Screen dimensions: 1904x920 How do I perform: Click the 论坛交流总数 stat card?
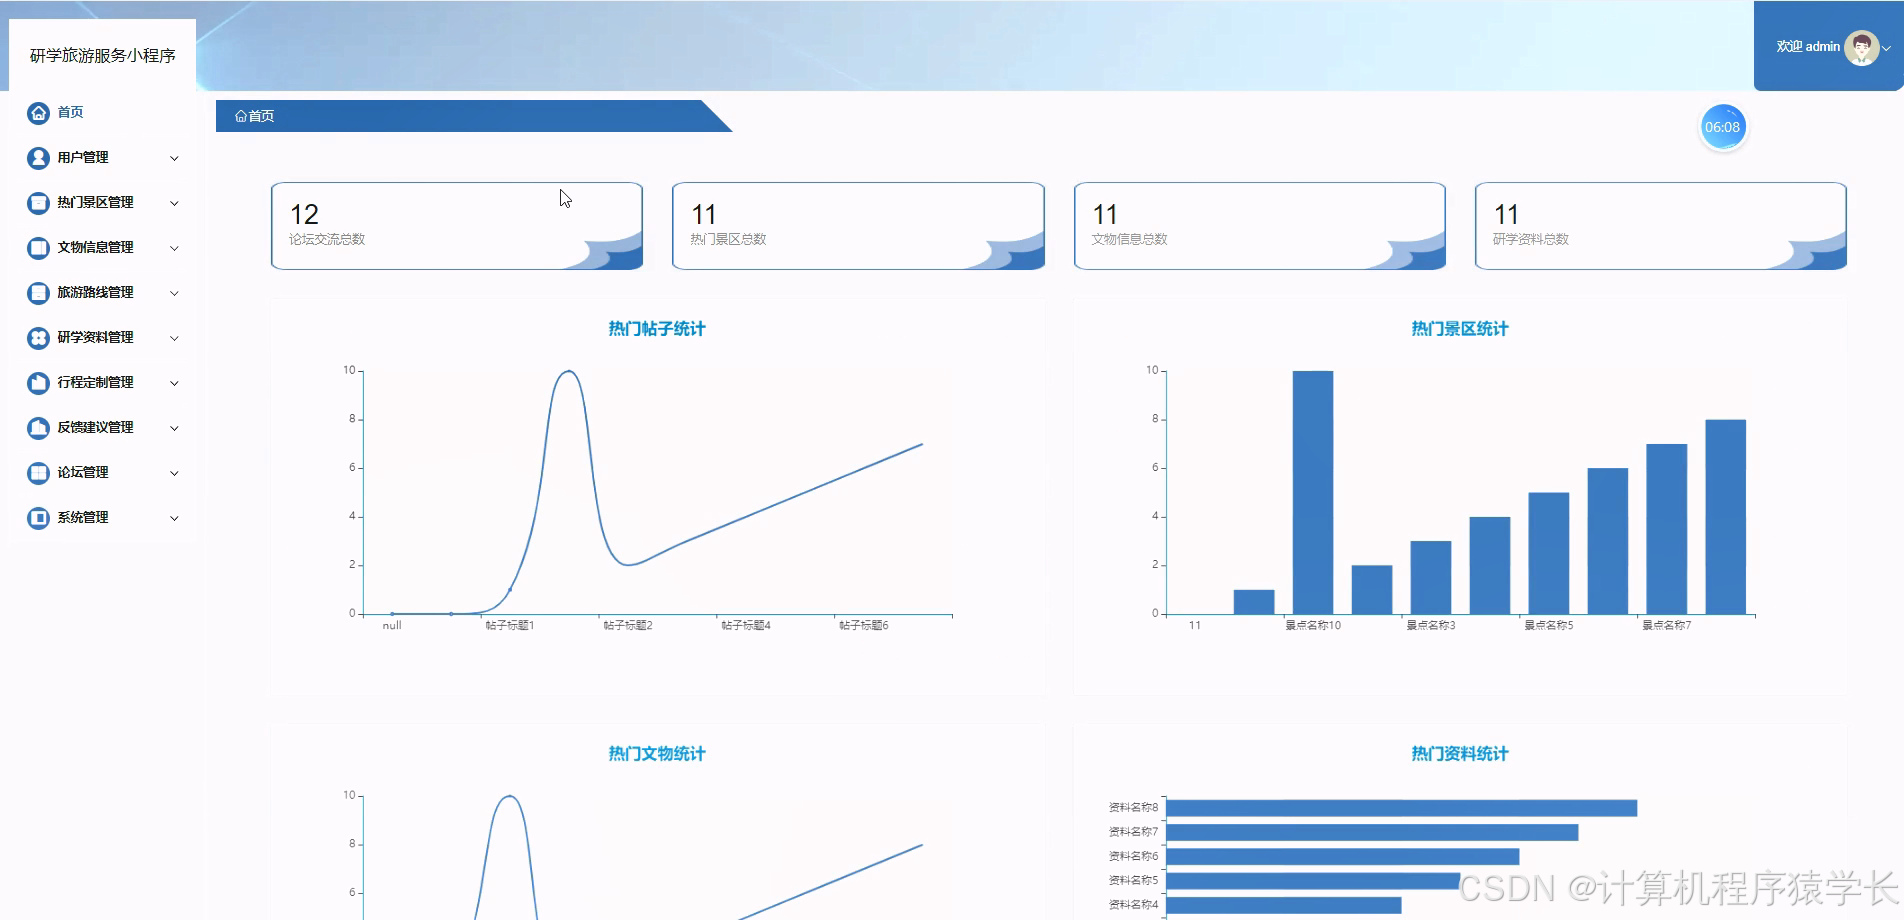457,226
